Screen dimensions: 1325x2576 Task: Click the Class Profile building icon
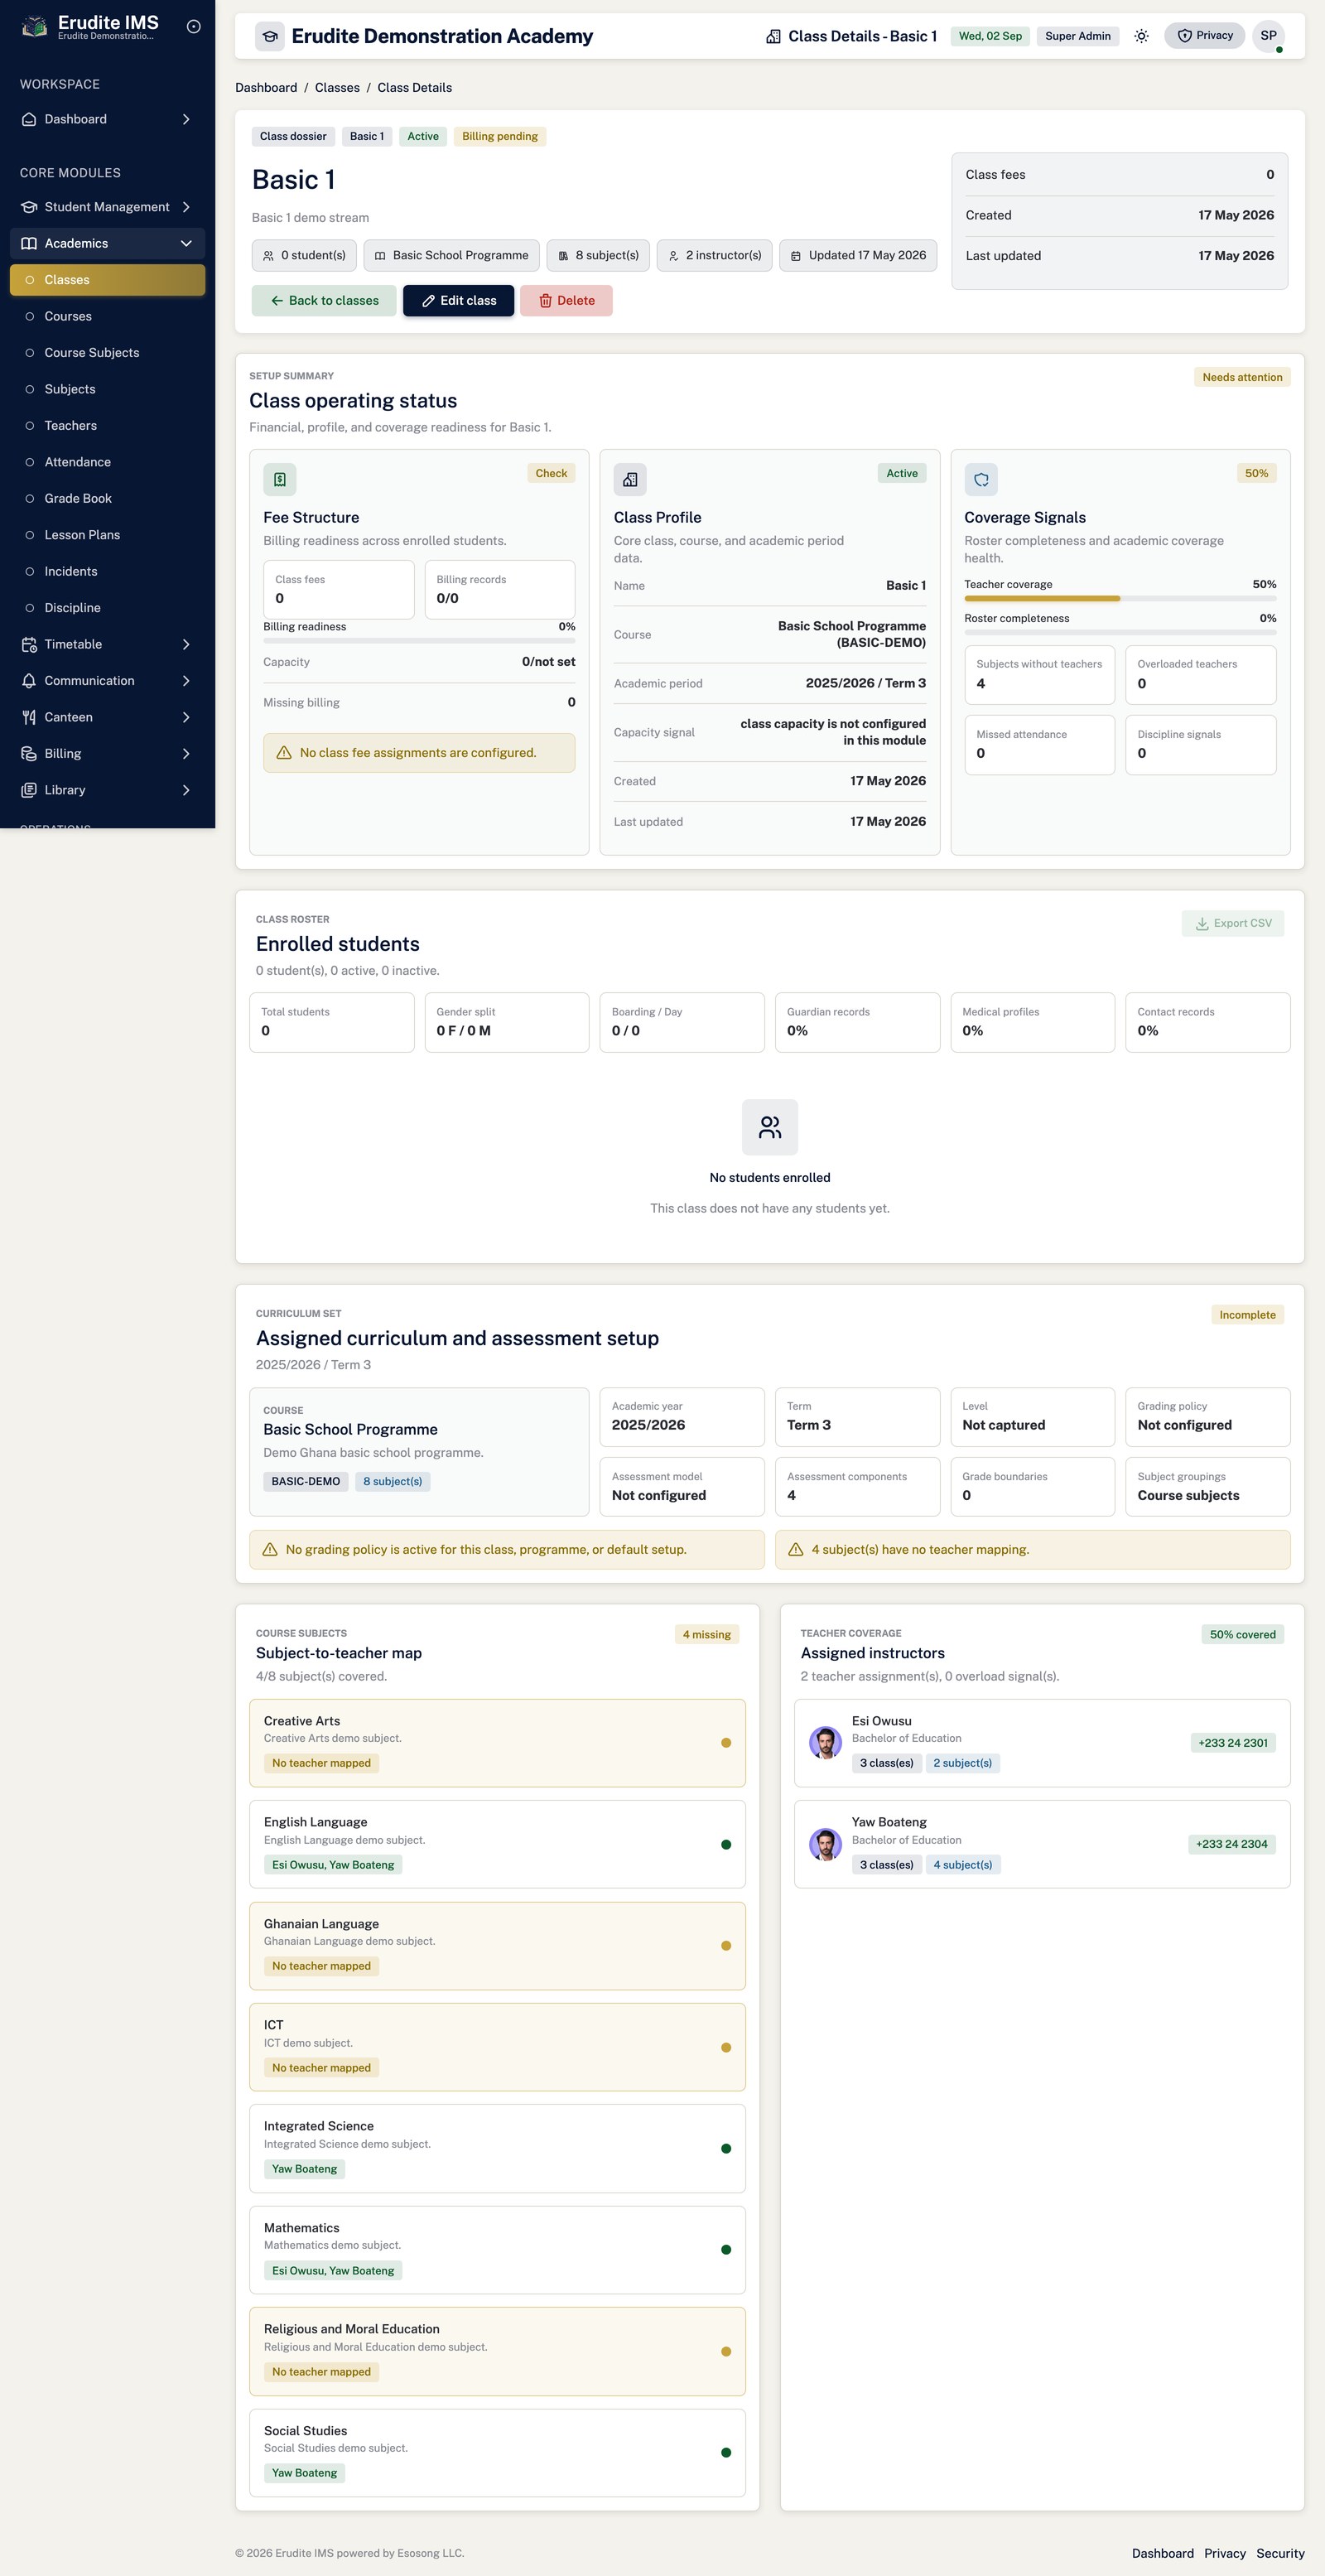coord(630,480)
